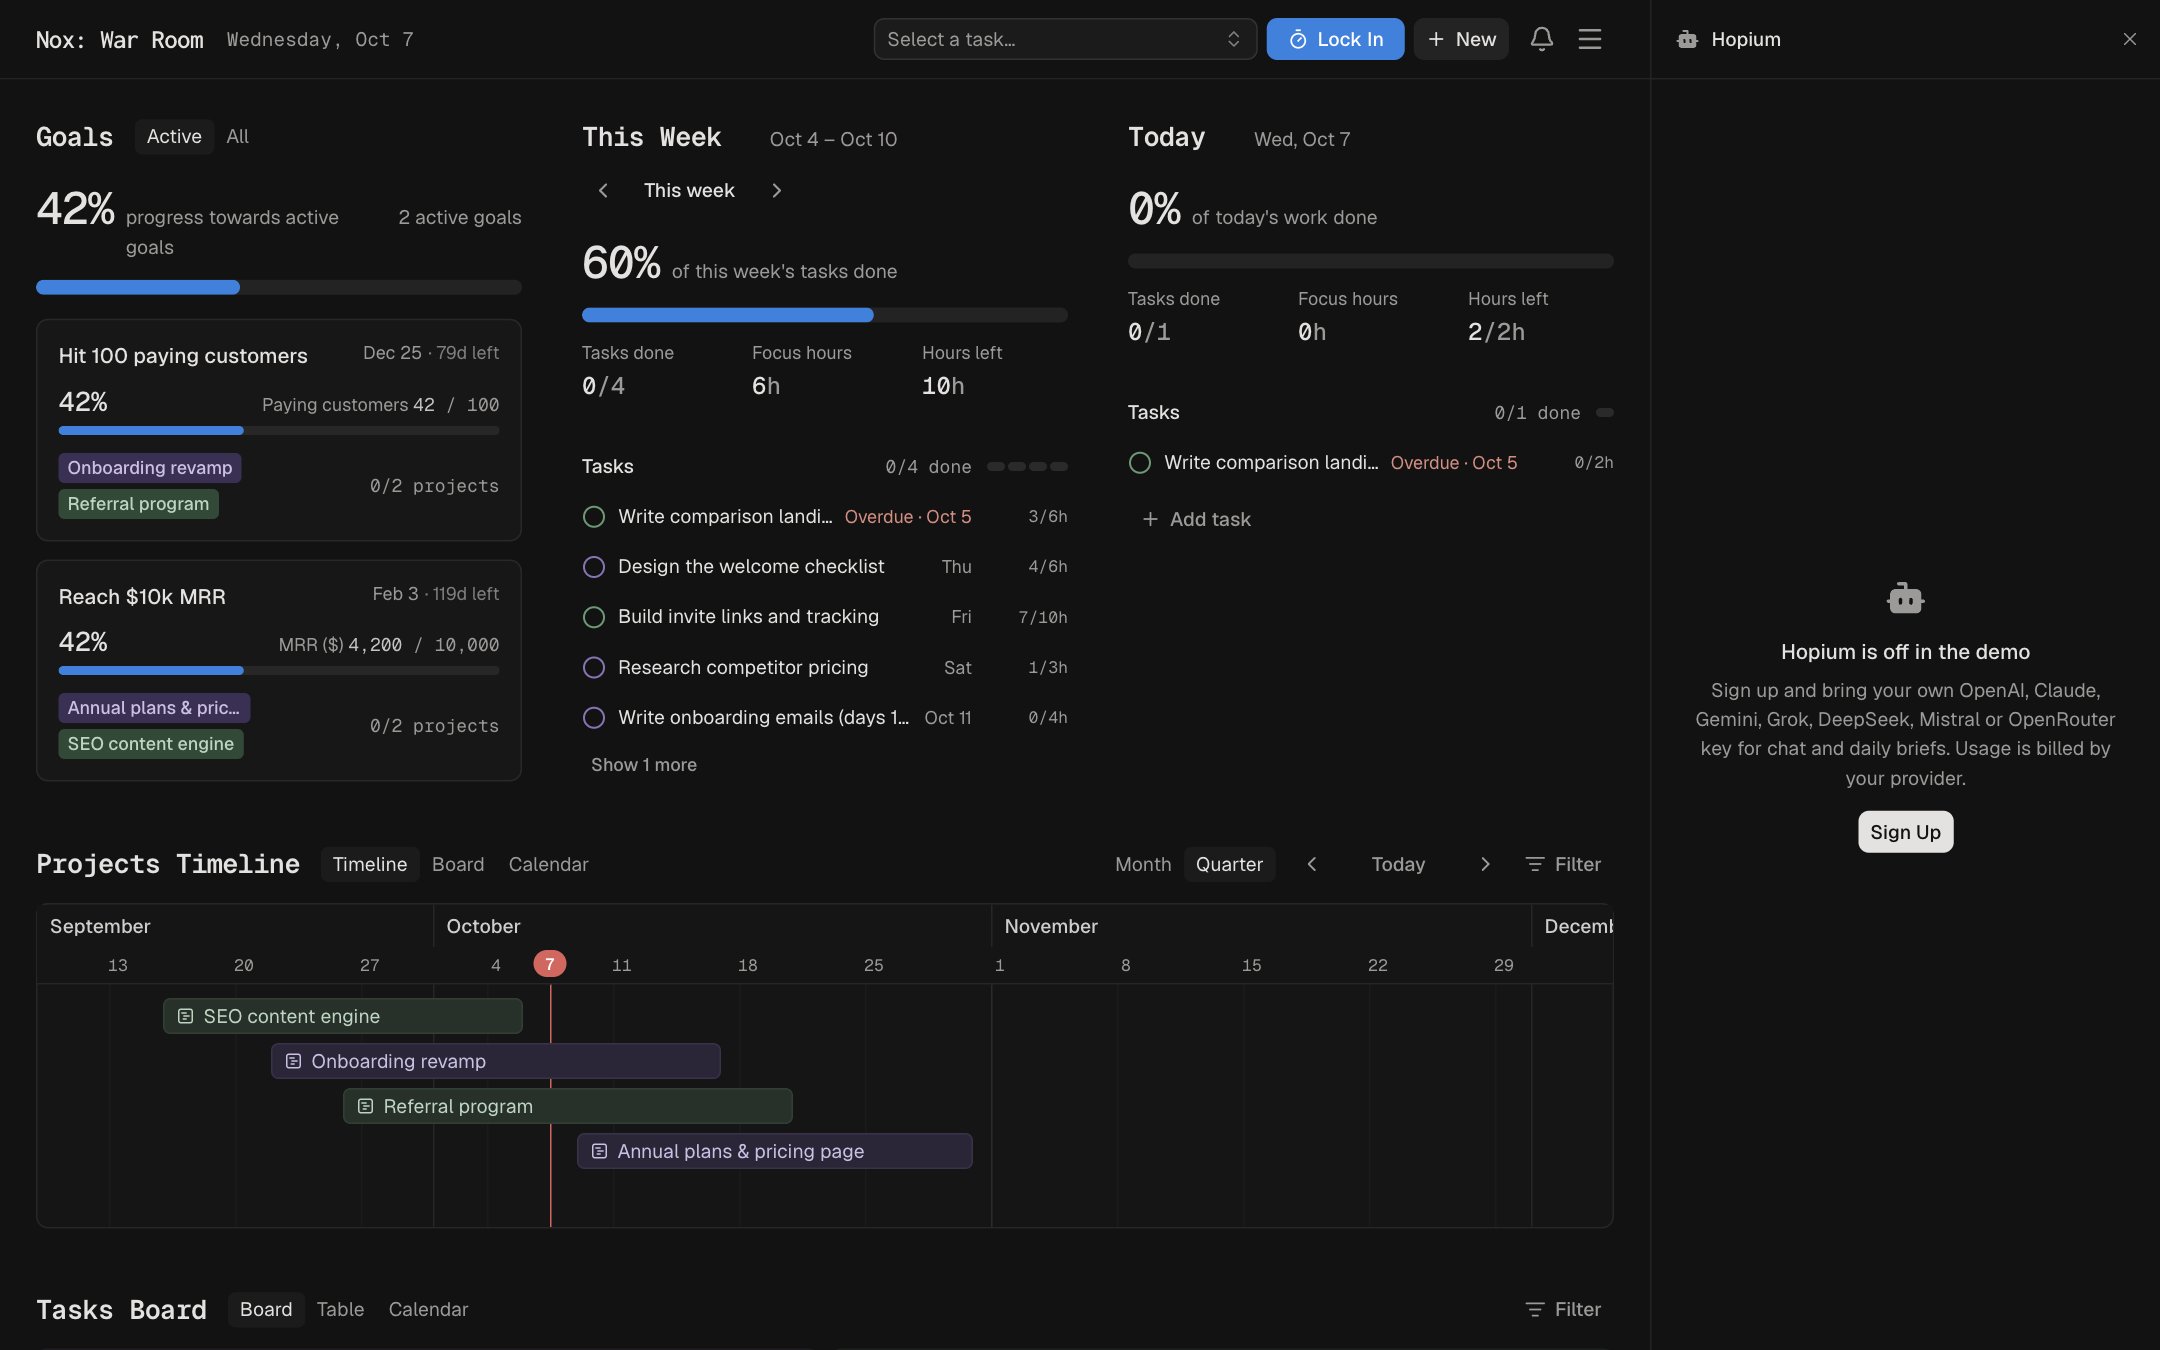2160x1350 pixels.
Task: Click the Hopium robot icon in panel header
Action: click(x=1687, y=39)
